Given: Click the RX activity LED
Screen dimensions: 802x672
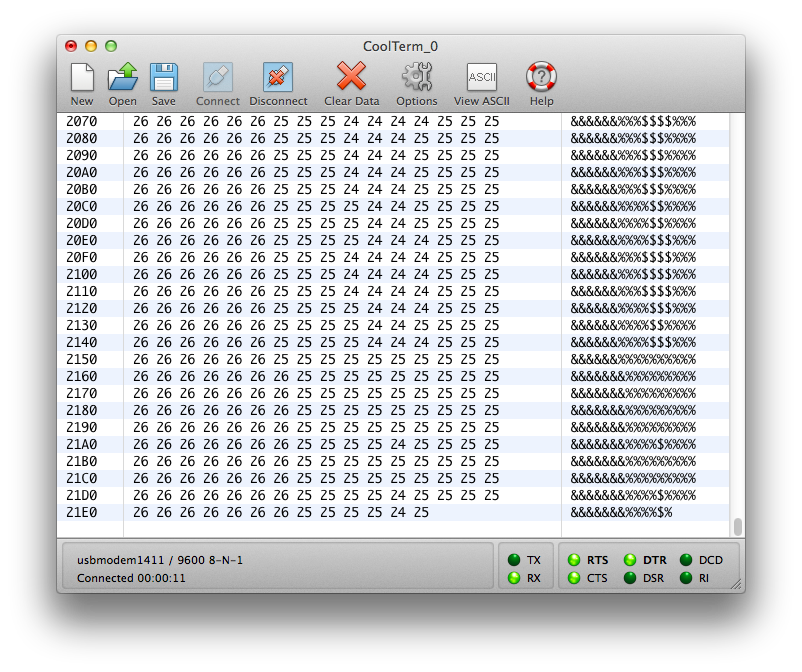Looking at the screenshot, I should tap(514, 578).
